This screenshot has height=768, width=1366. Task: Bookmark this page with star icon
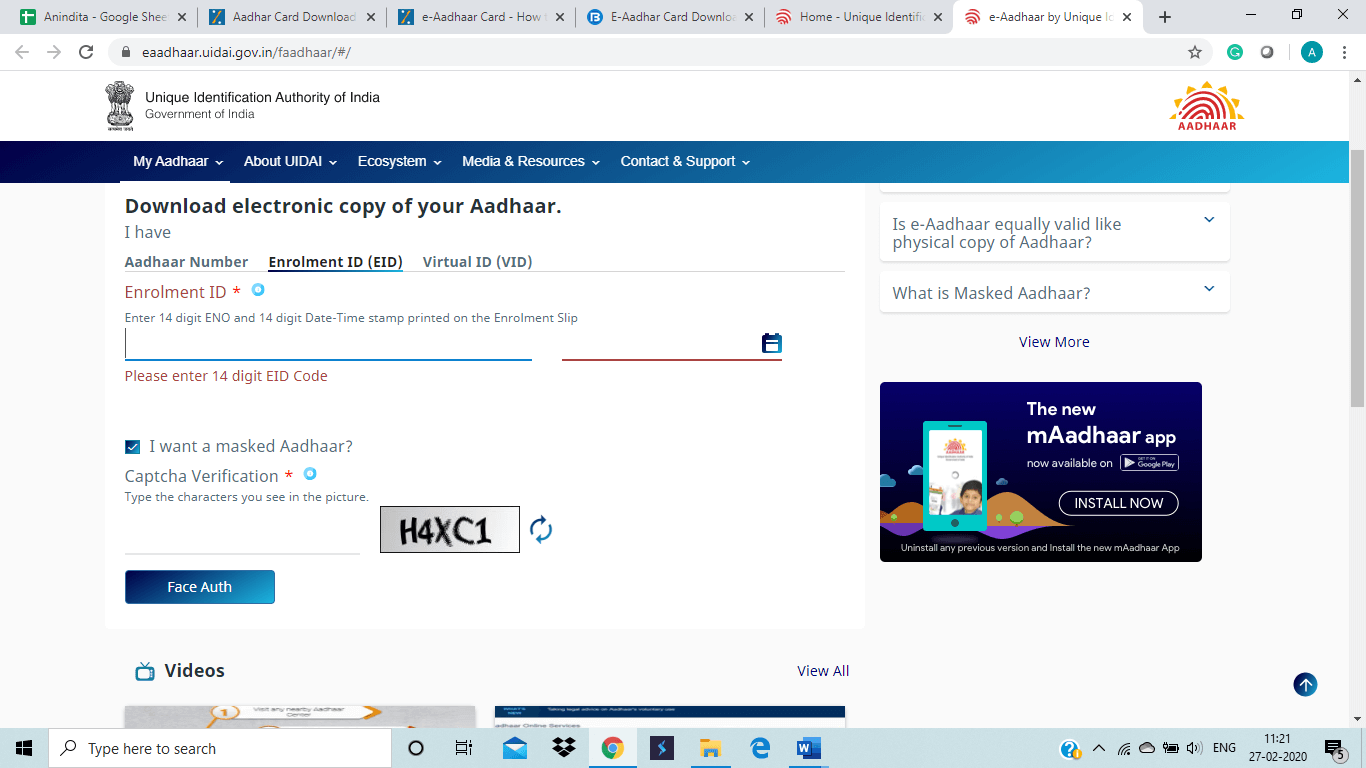1194,52
